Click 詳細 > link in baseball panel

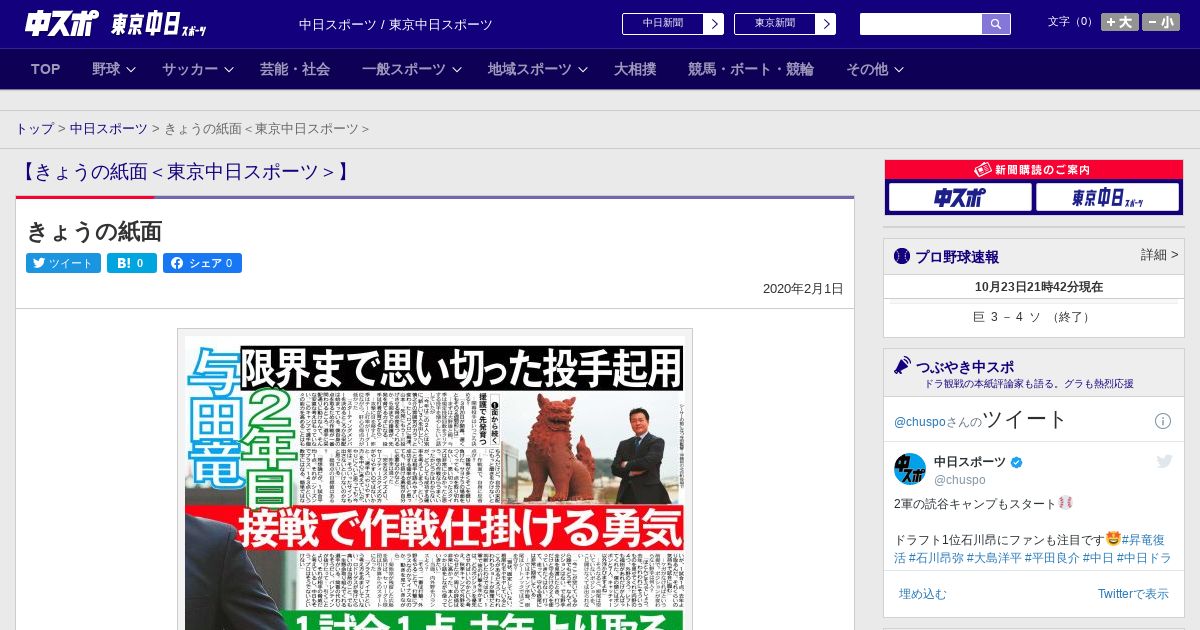tap(1159, 255)
